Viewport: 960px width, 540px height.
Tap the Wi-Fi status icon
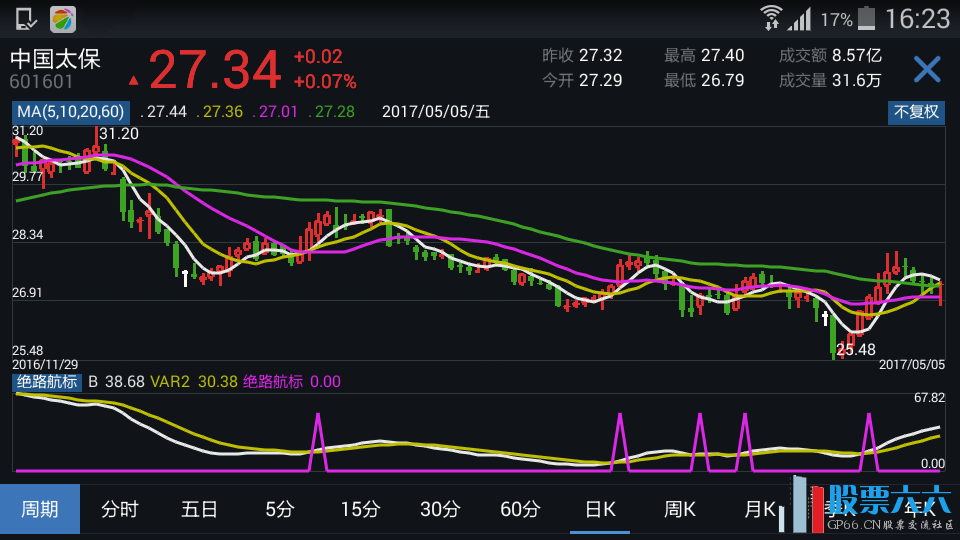(x=771, y=18)
